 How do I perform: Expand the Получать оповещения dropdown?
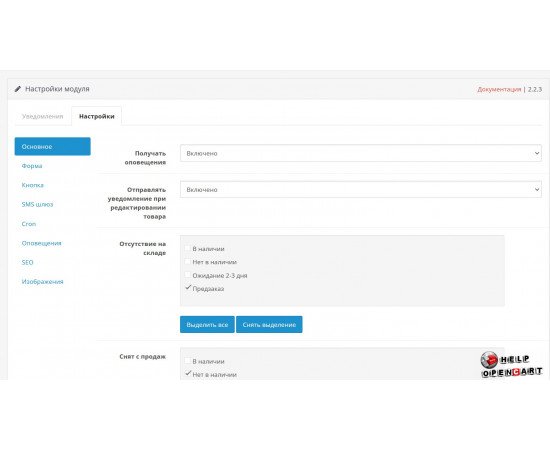point(361,153)
